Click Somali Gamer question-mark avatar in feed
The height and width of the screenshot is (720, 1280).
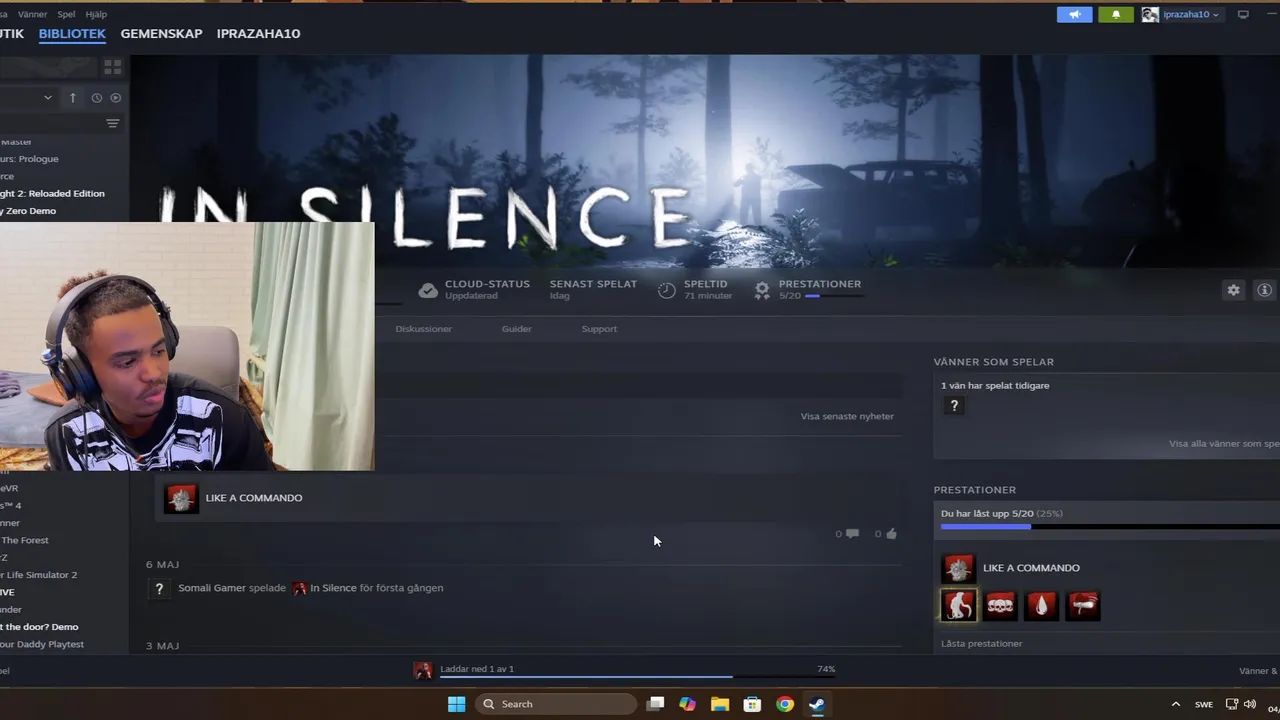coord(158,589)
